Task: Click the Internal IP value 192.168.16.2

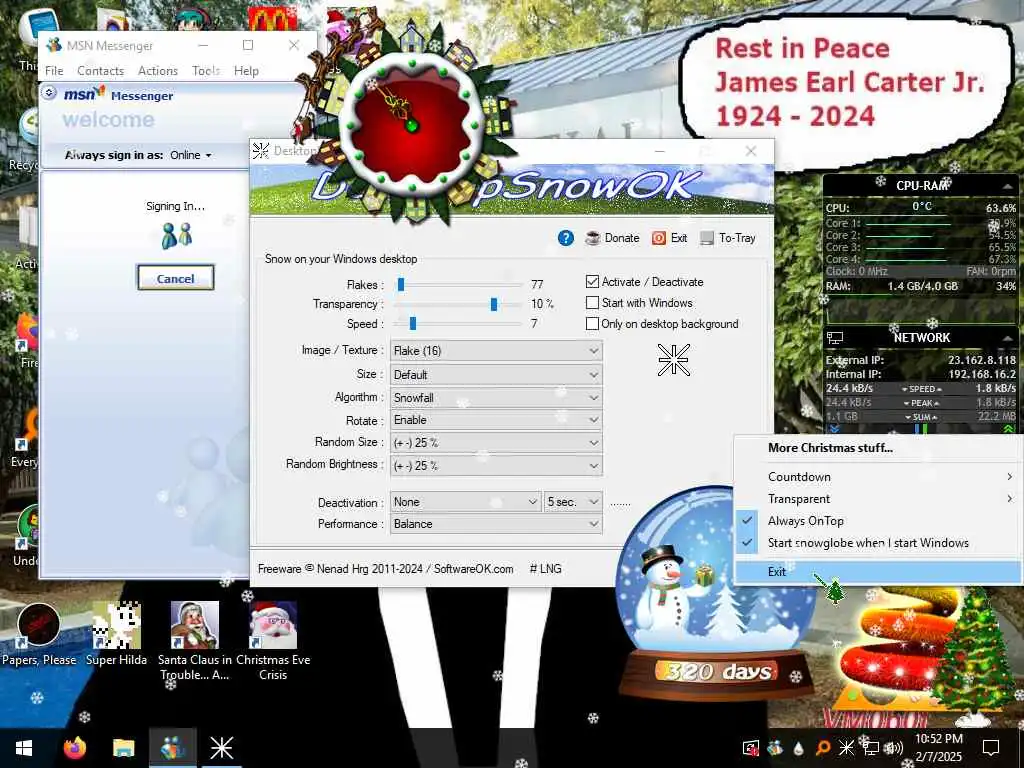Action: 982,374
